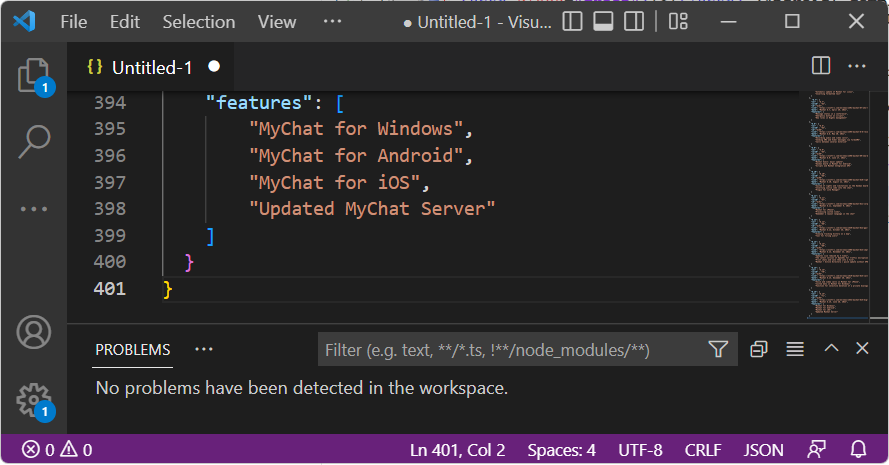Click the minimap code overview
Image resolution: width=889 pixels, height=465 pixels.
point(839,204)
